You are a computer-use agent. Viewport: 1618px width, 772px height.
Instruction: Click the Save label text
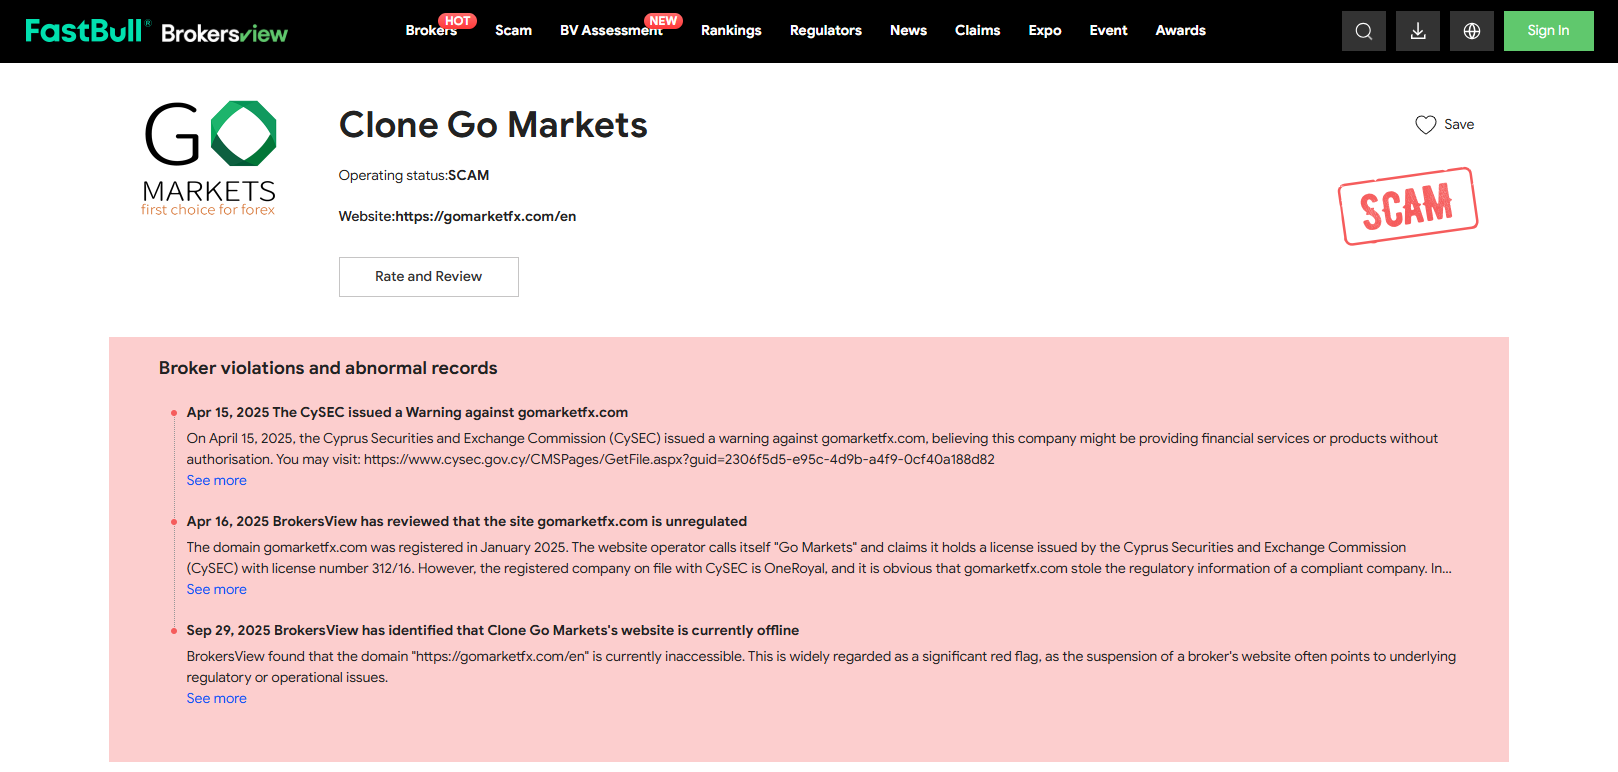tap(1459, 125)
